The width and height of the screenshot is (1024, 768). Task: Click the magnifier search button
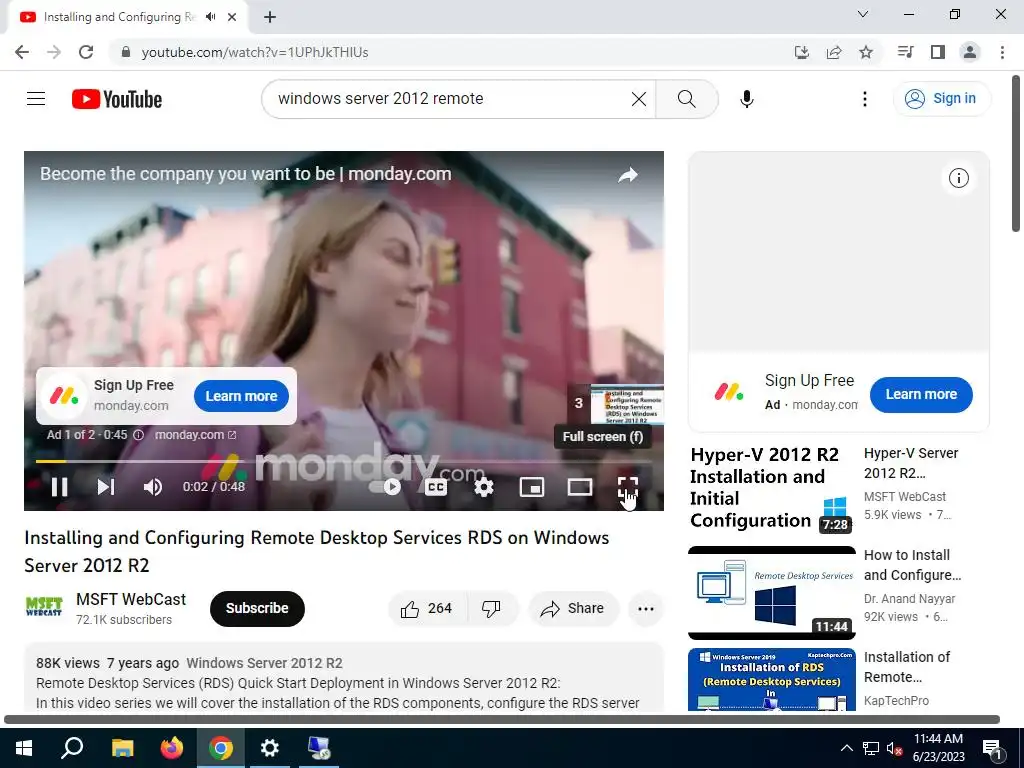coord(686,99)
